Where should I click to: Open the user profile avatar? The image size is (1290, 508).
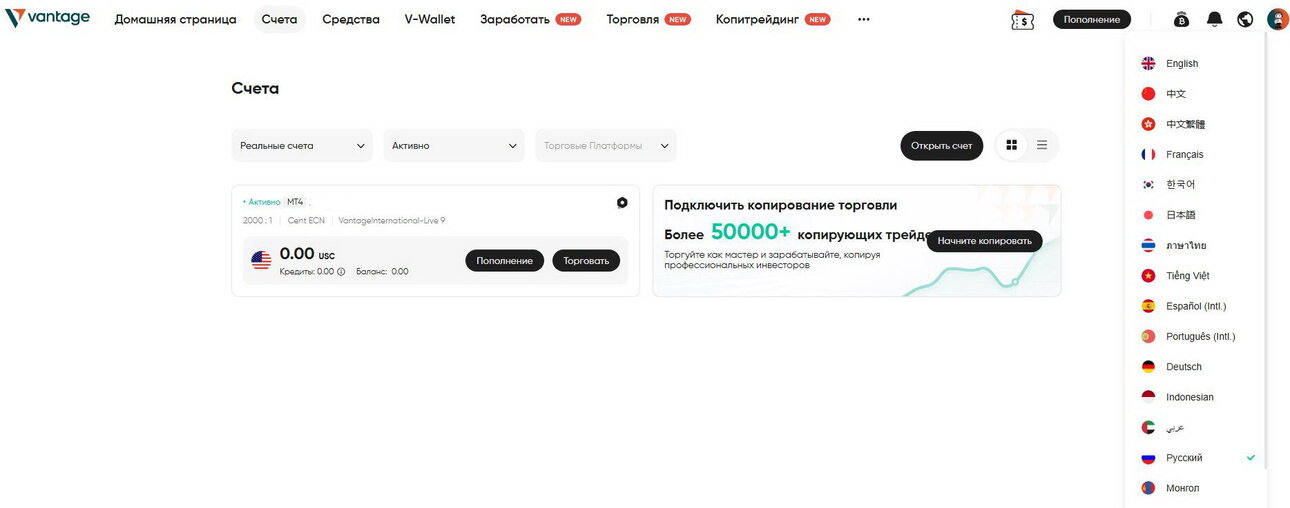click(x=1277, y=19)
